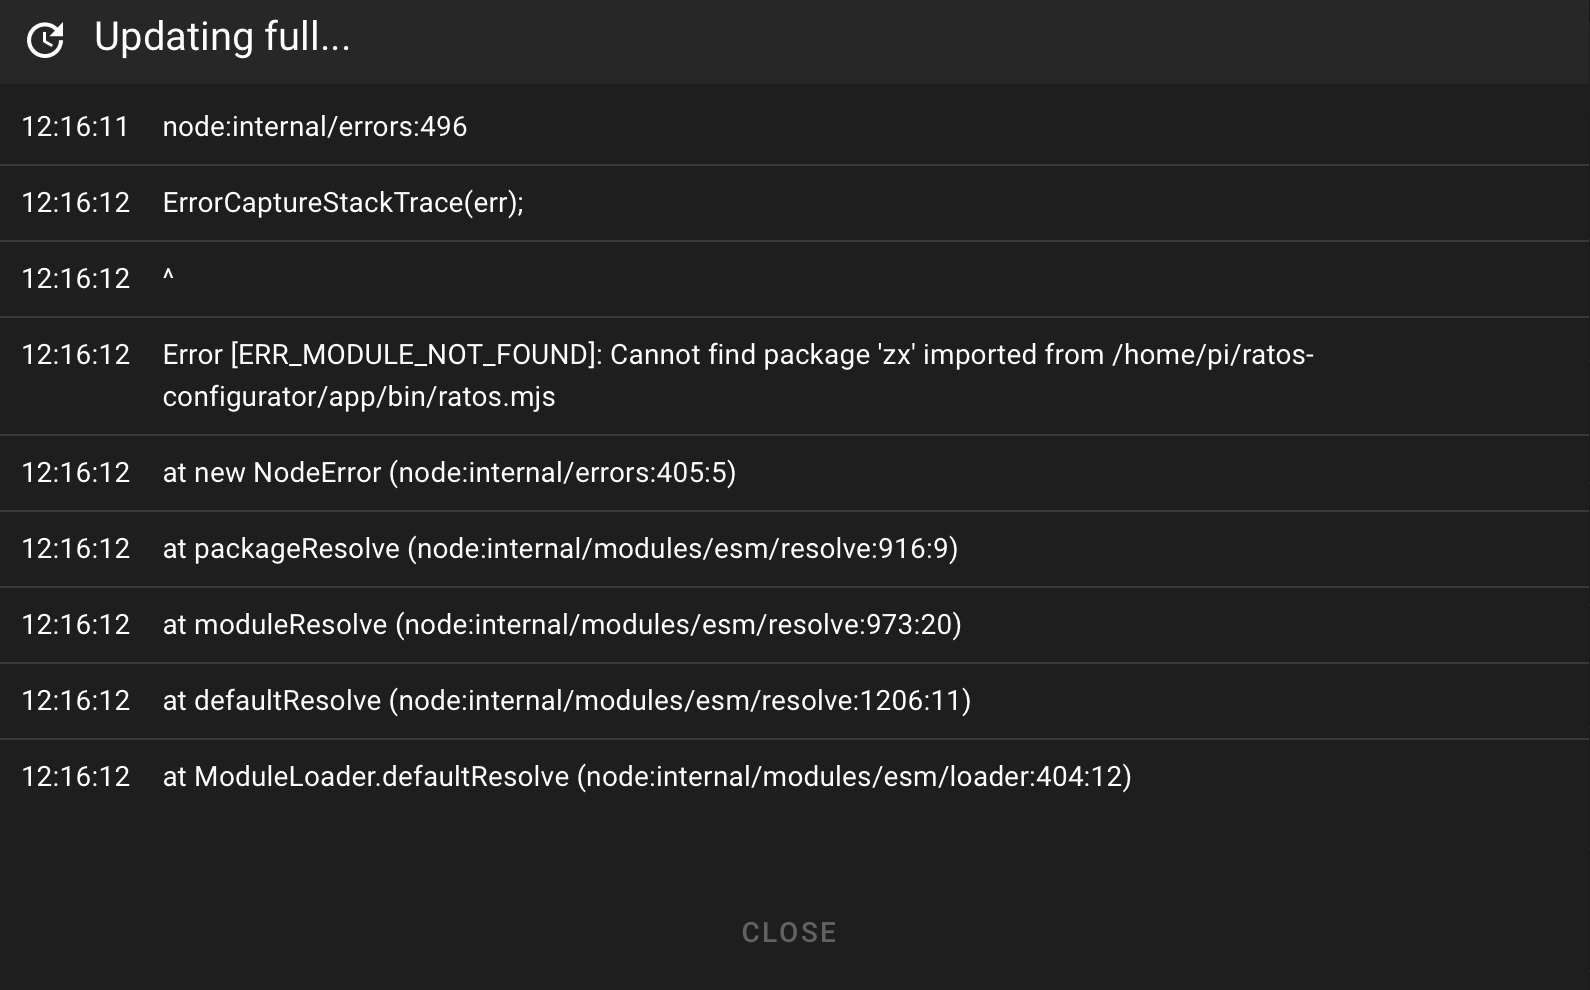Image resolution: width=1590 pixels, height=990 pixels.
Task: Select the "ErrorCaptureStackTrace(err);" log entry
Action: (x=343, y=203)
